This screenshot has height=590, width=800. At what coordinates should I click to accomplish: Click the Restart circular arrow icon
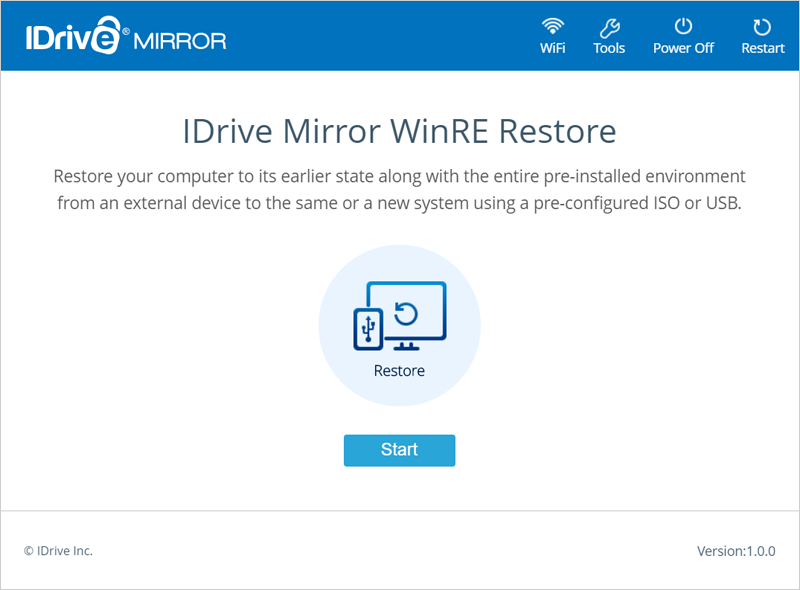point(762,26)
